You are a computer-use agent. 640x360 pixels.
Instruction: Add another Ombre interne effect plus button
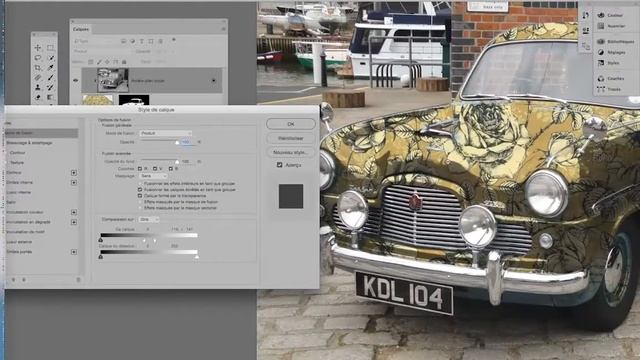[x=74, y=182]
